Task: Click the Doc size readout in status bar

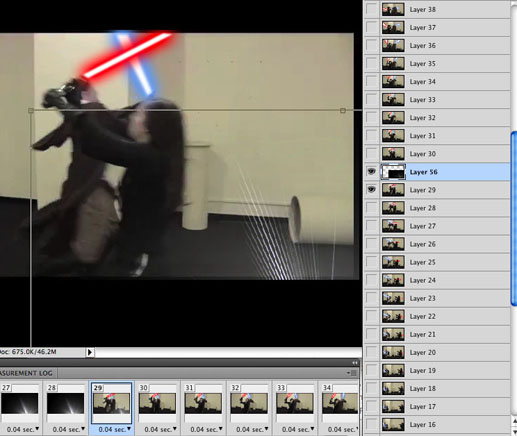Action: (x=29, y=352)
